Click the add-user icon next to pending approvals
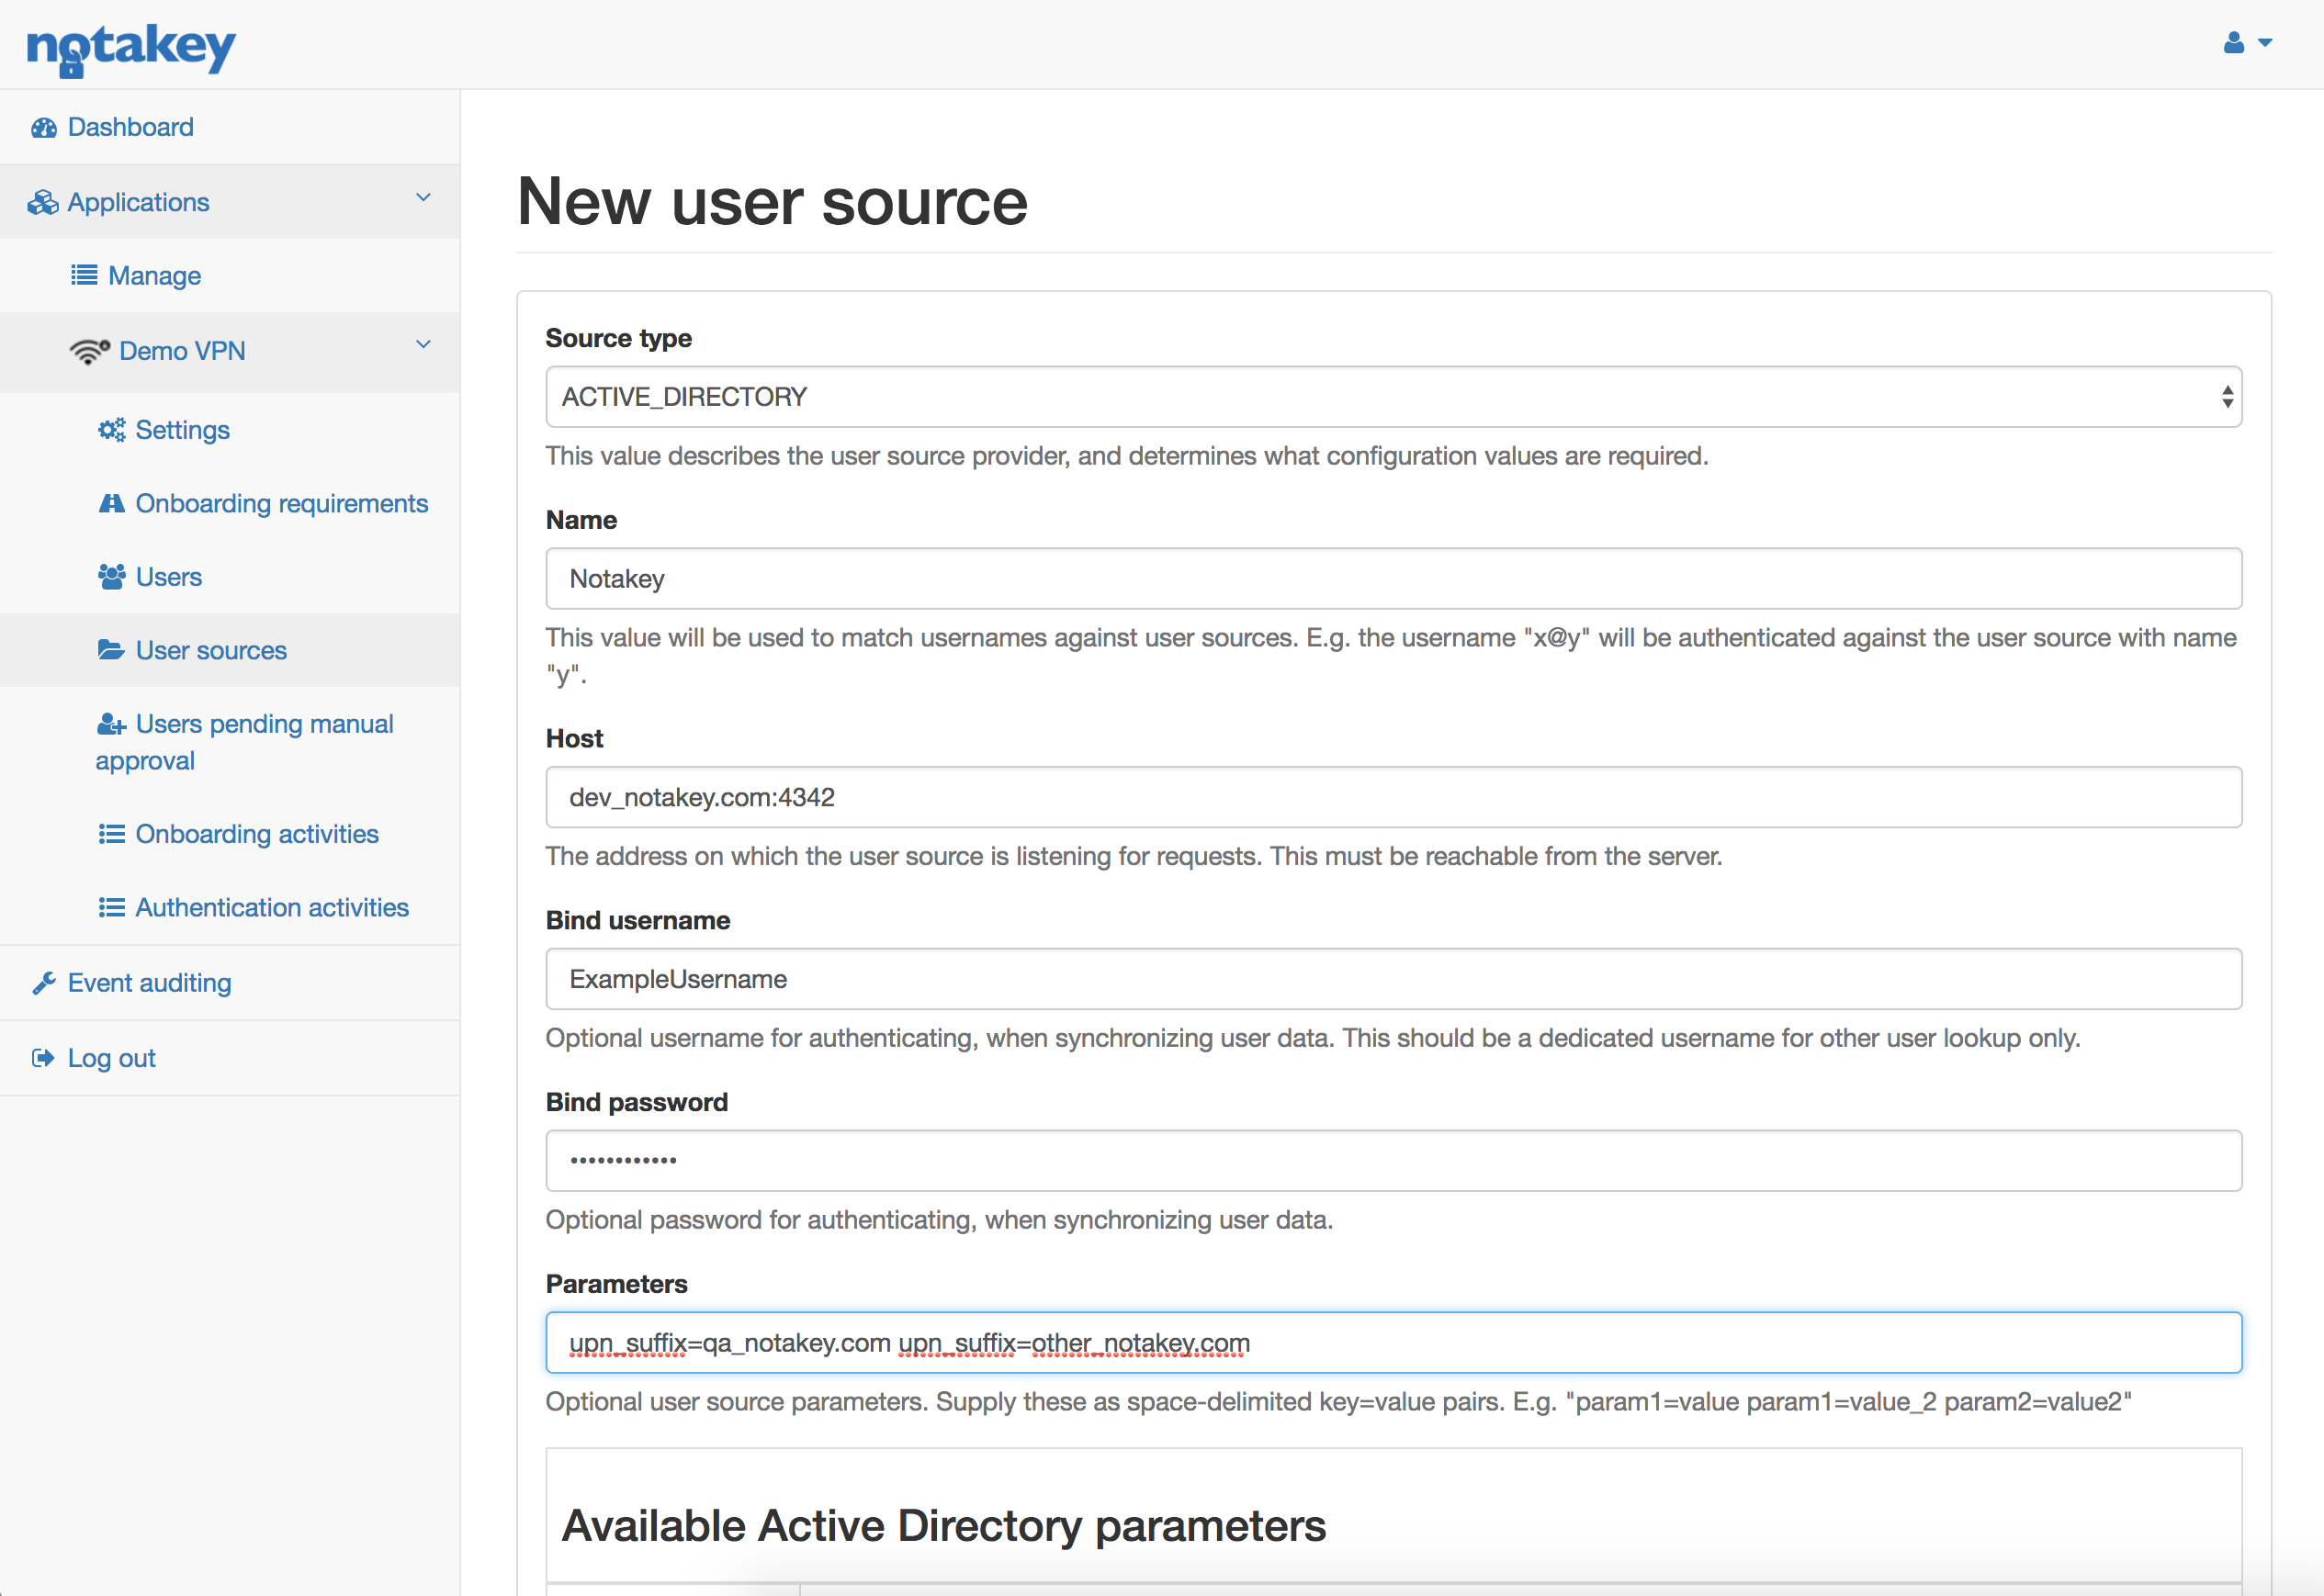The image size is (2324, 1596). (111, 723)
